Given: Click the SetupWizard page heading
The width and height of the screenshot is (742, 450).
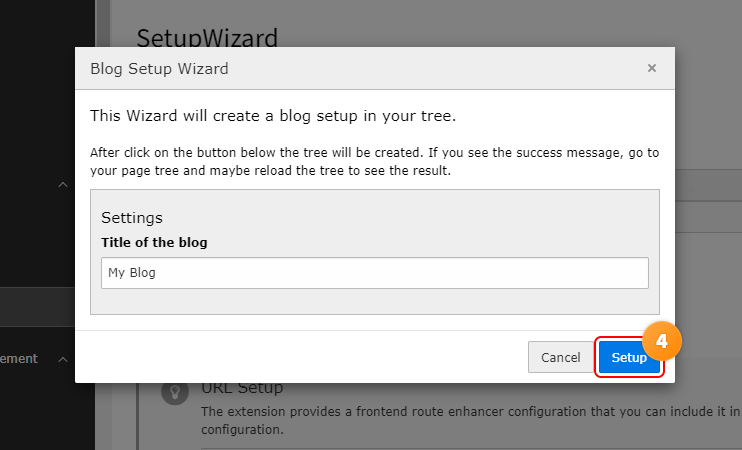Looking at the screenshot, I should pos(206,38).
